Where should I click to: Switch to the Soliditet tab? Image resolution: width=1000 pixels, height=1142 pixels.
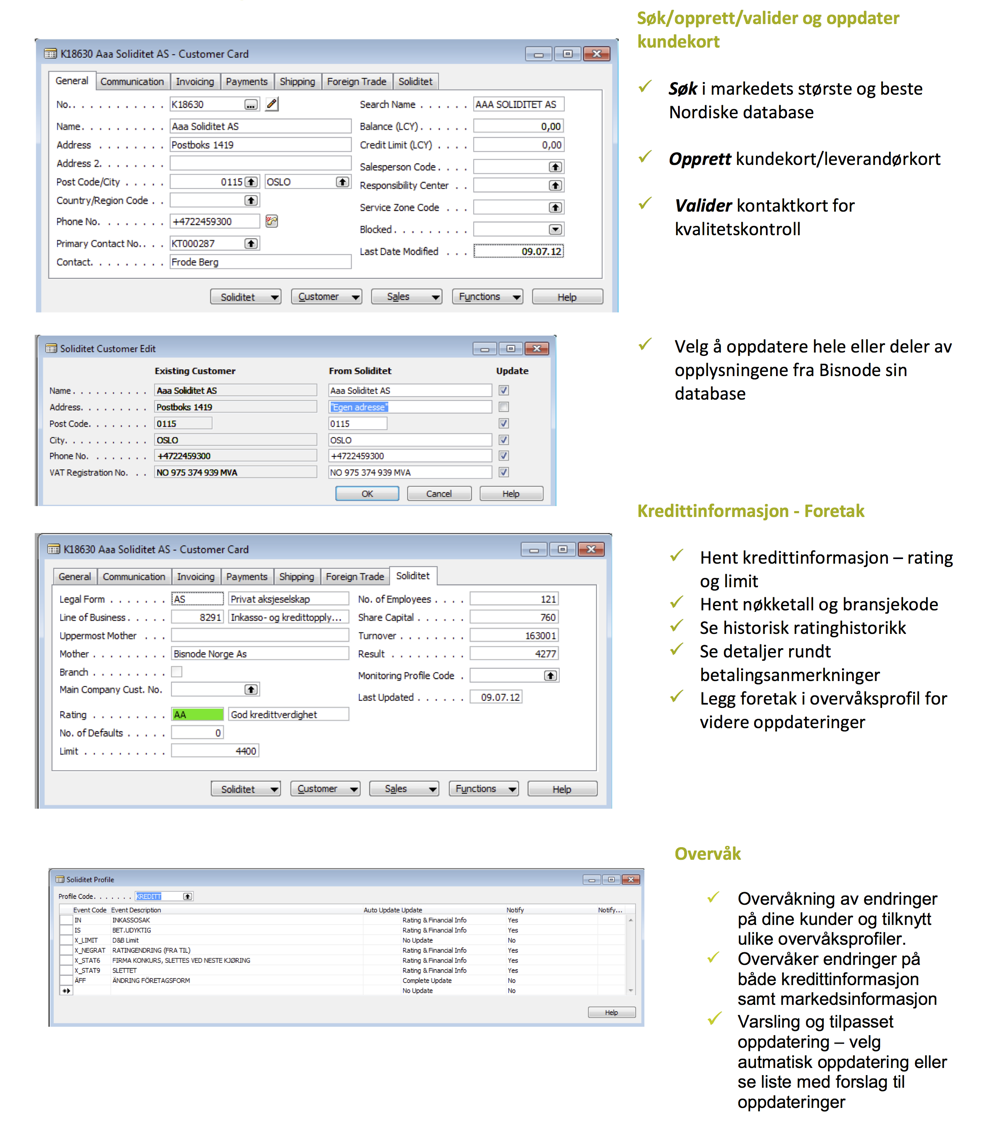[x=415, y=81]
